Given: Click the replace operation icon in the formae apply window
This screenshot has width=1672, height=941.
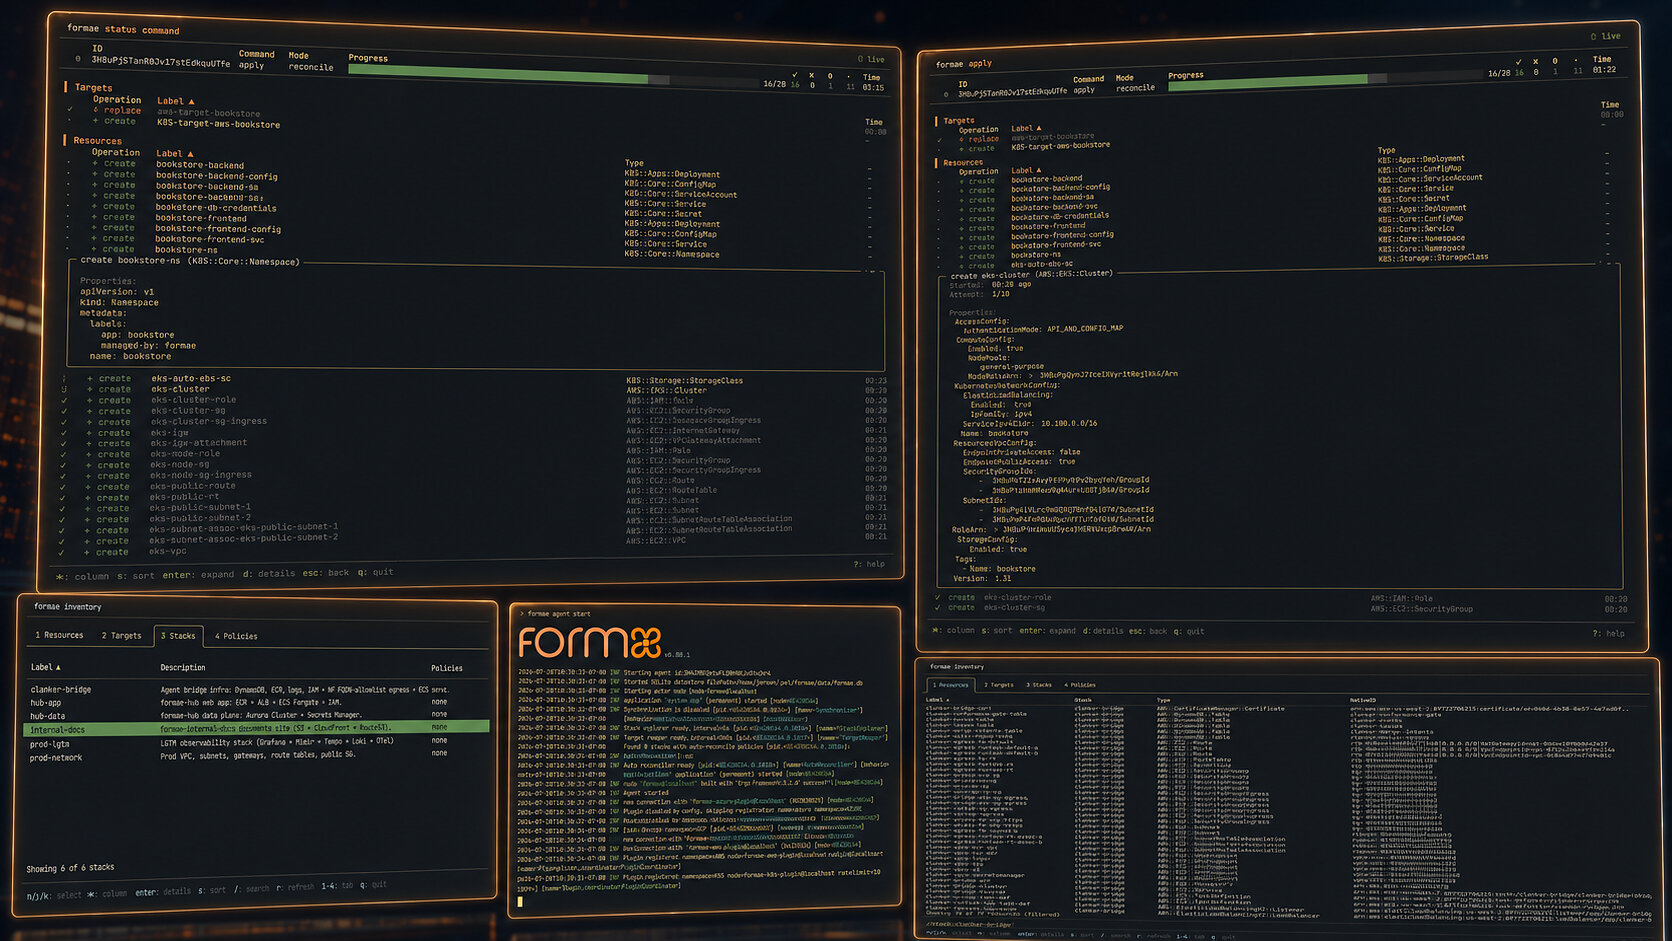Looking at the screenshot, I should 961,139.
